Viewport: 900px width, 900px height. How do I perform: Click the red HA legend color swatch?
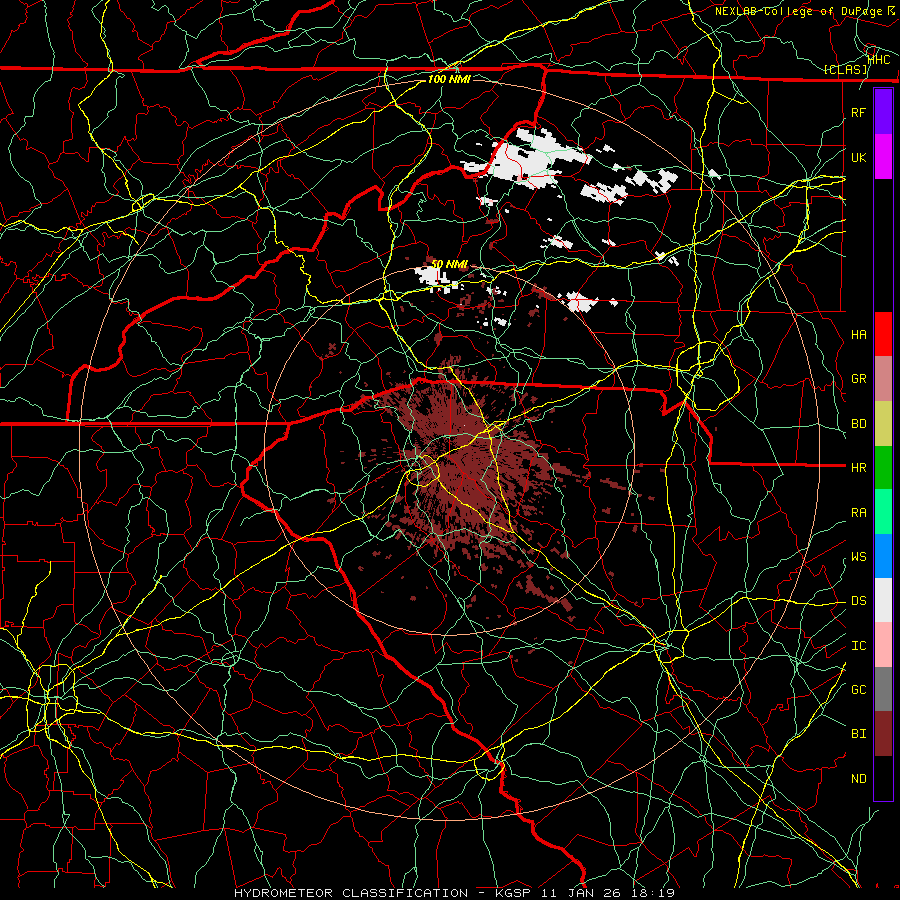tap(883, 334)
